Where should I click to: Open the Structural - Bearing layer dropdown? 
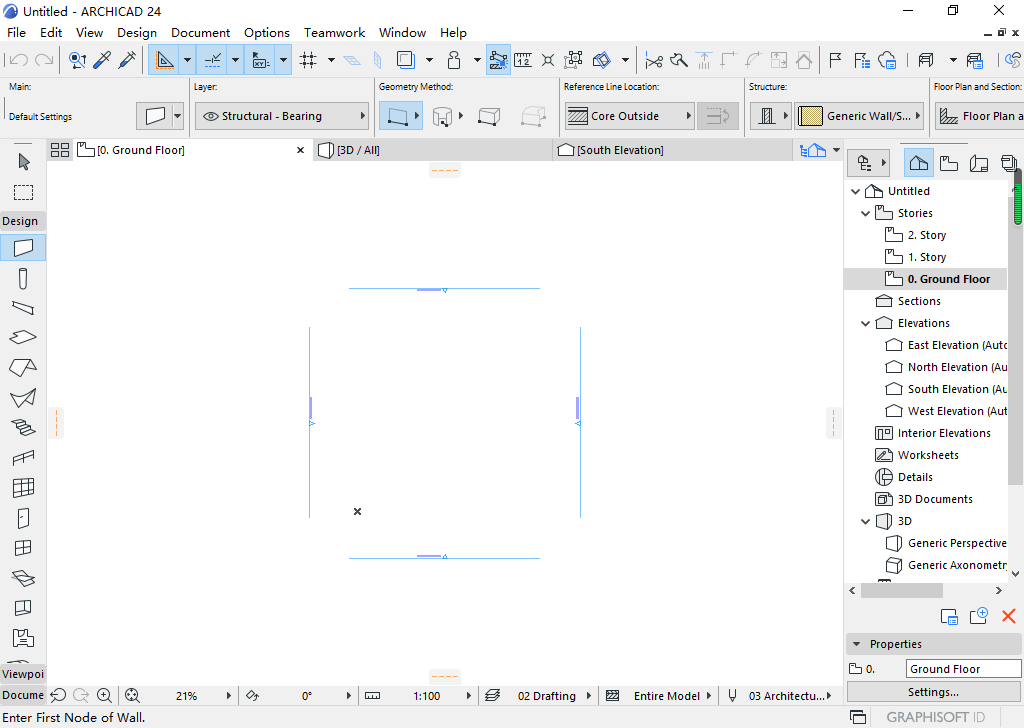281,116
